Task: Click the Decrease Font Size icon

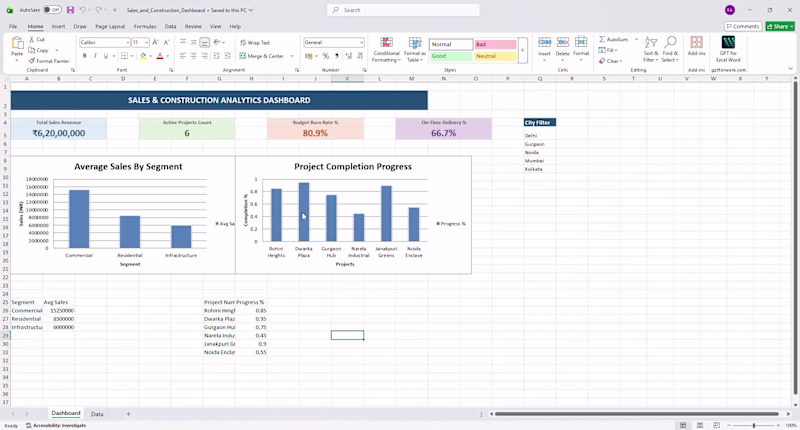Action: [166, 43]
